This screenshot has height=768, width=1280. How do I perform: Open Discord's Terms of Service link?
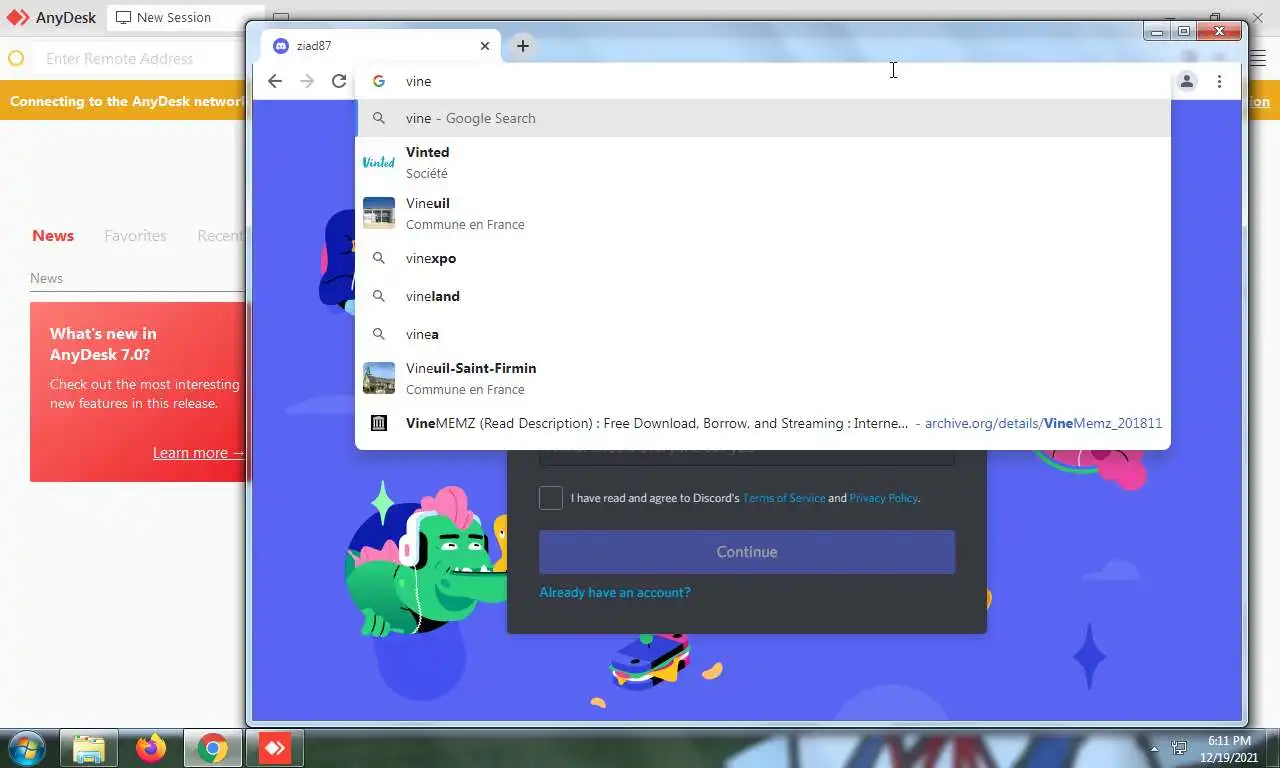click(784, 498)
